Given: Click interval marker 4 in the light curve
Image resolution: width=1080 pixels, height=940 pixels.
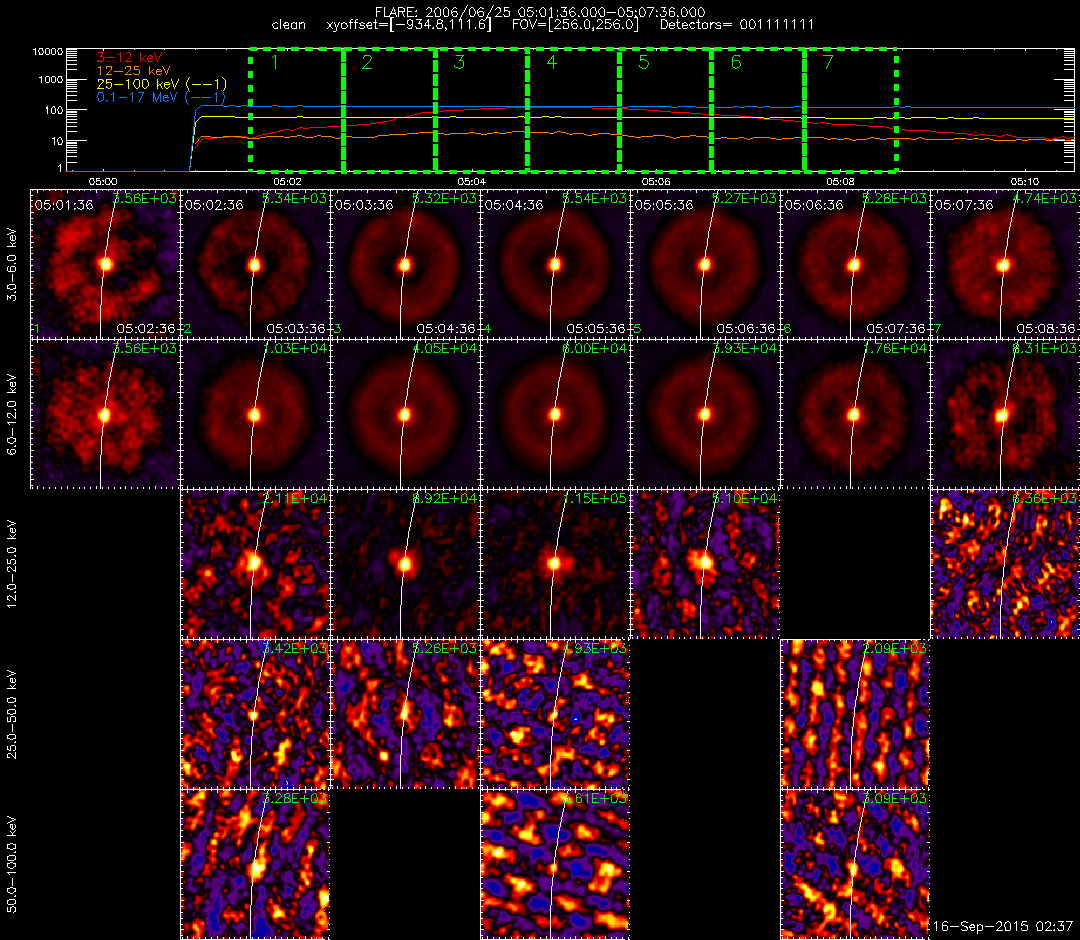Looking at the screenshot, I should tap(552, 63).
